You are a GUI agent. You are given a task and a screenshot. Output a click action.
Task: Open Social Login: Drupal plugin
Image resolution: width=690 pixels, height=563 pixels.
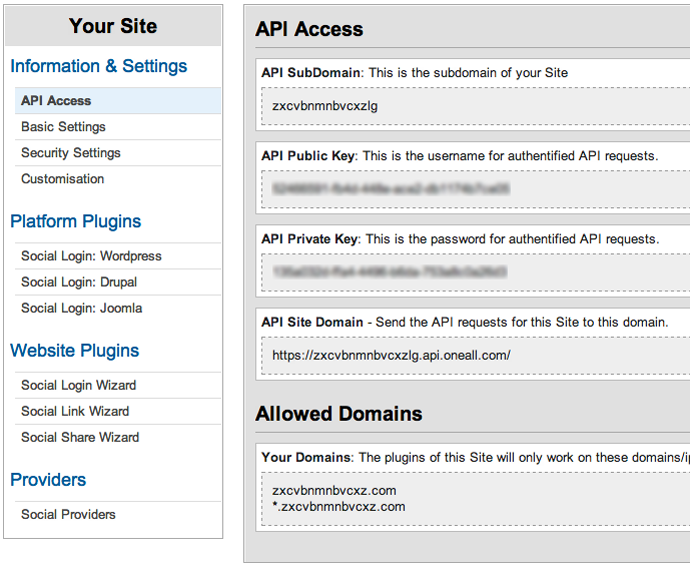coord(79,282)
